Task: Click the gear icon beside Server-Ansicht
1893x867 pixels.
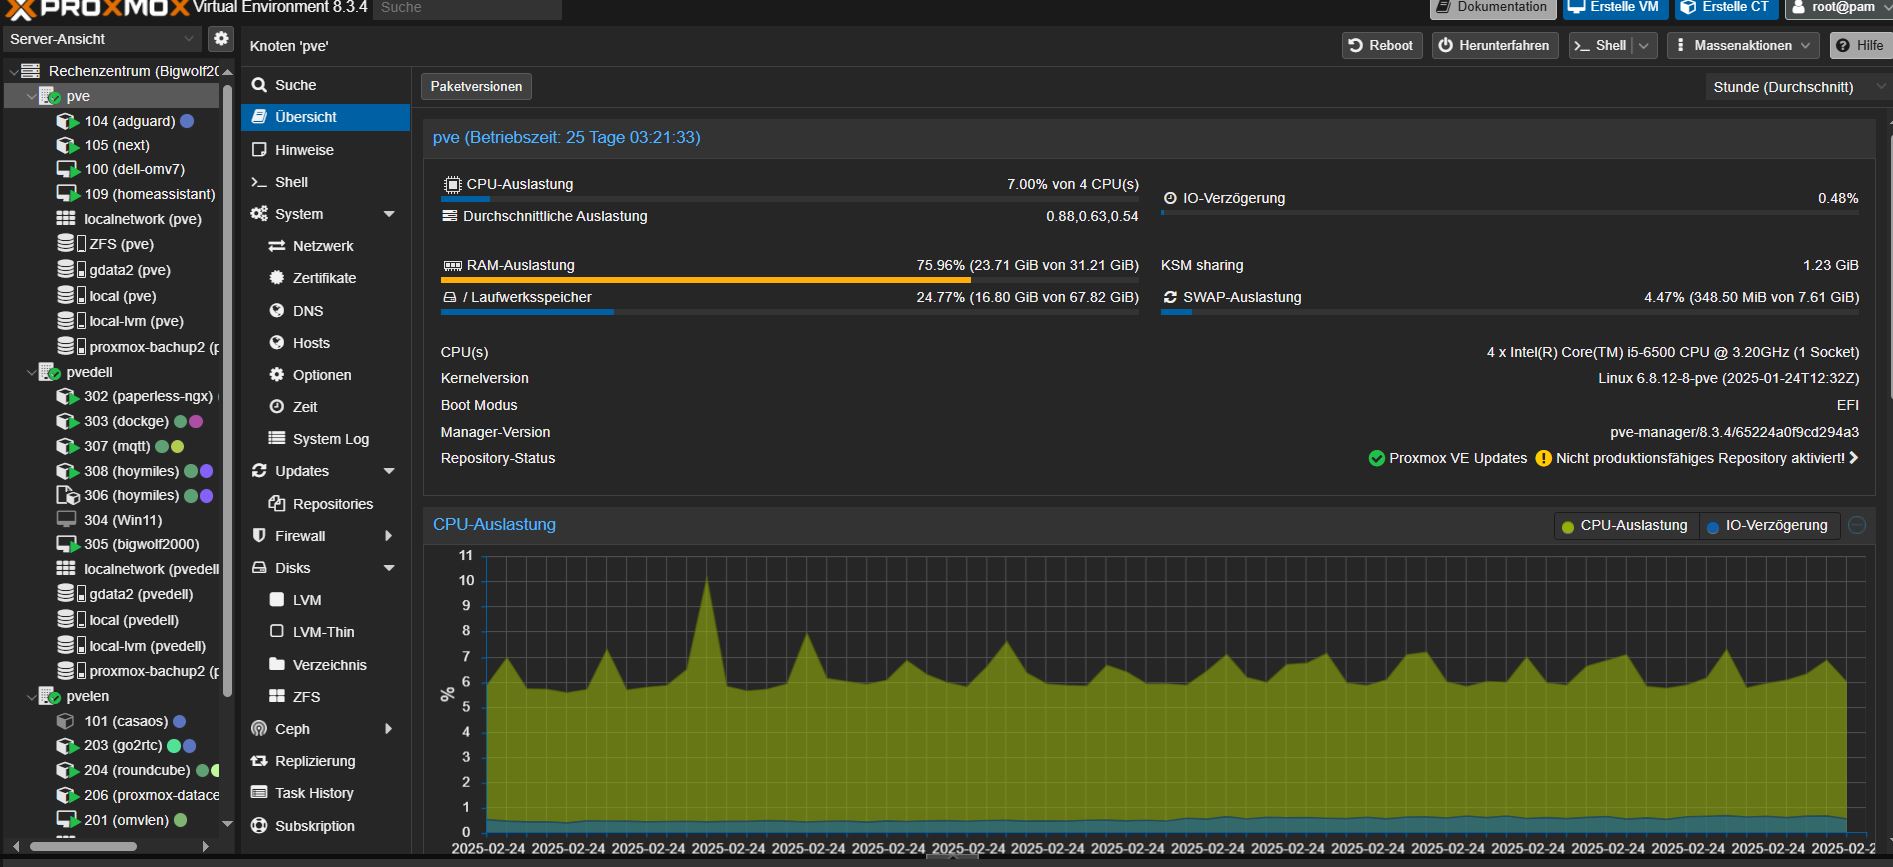Action: [221, 39]
